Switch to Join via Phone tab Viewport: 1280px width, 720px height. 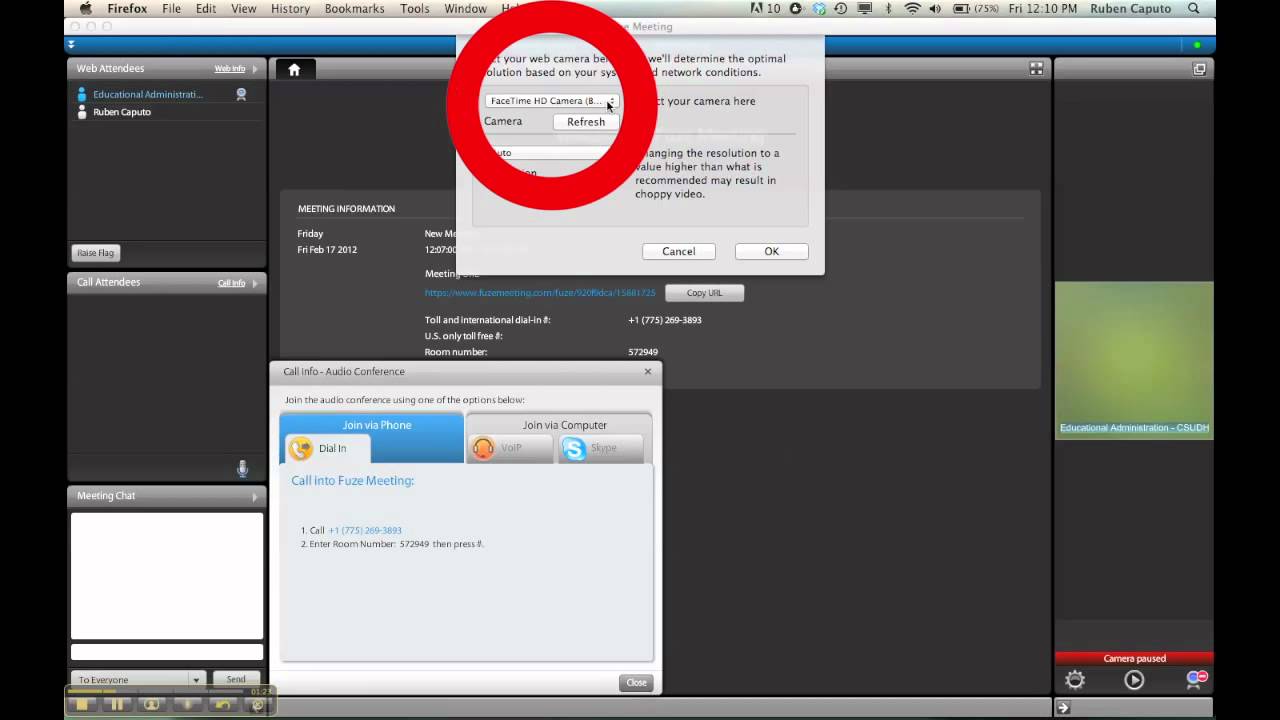(x=376, y=425)
